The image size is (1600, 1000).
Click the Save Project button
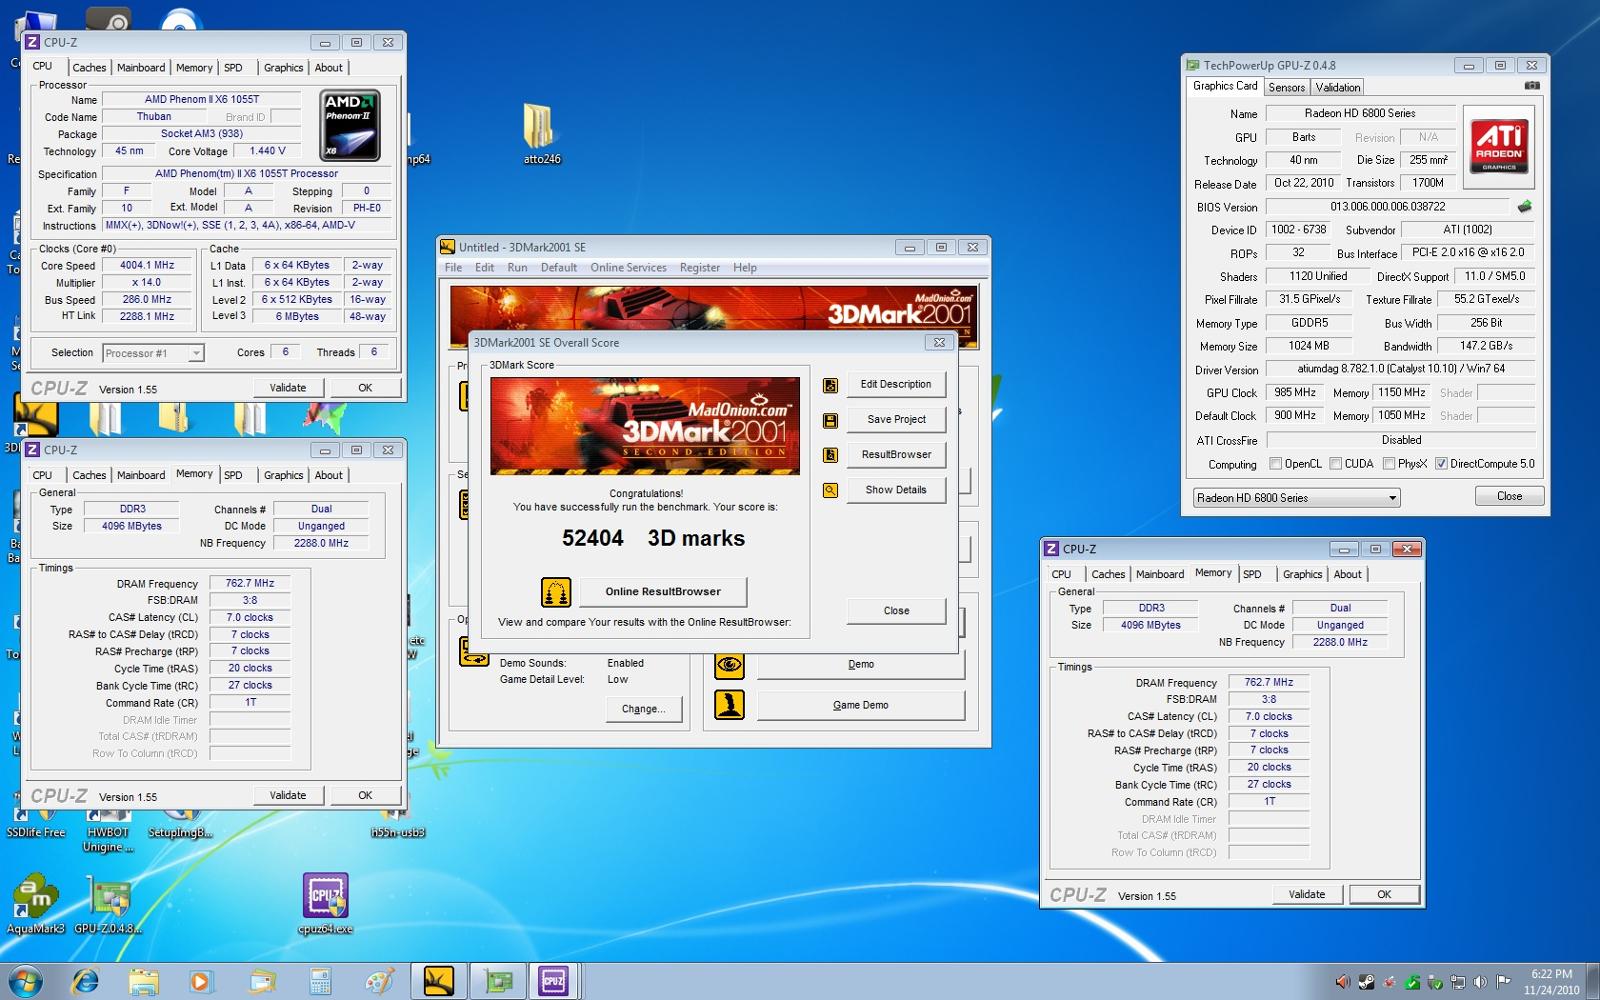tap(896, 420)
